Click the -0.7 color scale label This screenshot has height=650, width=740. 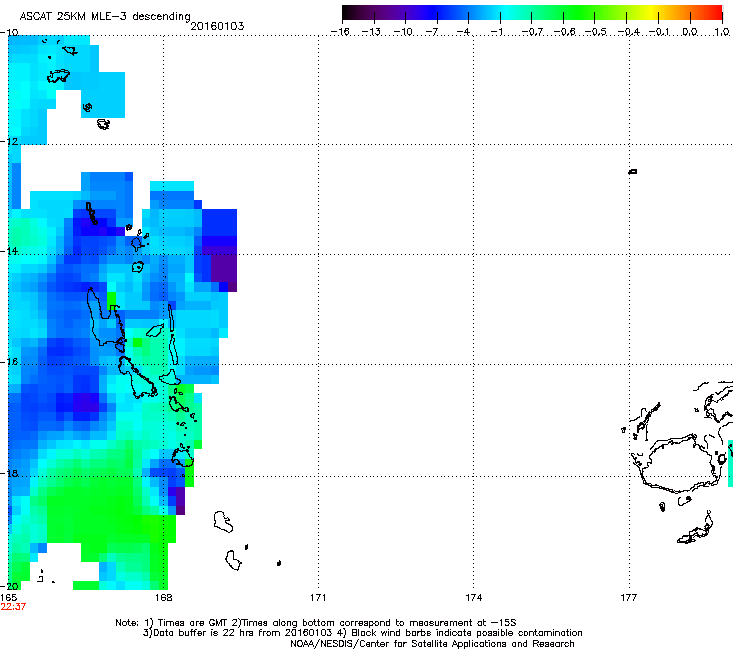(532, 32)
